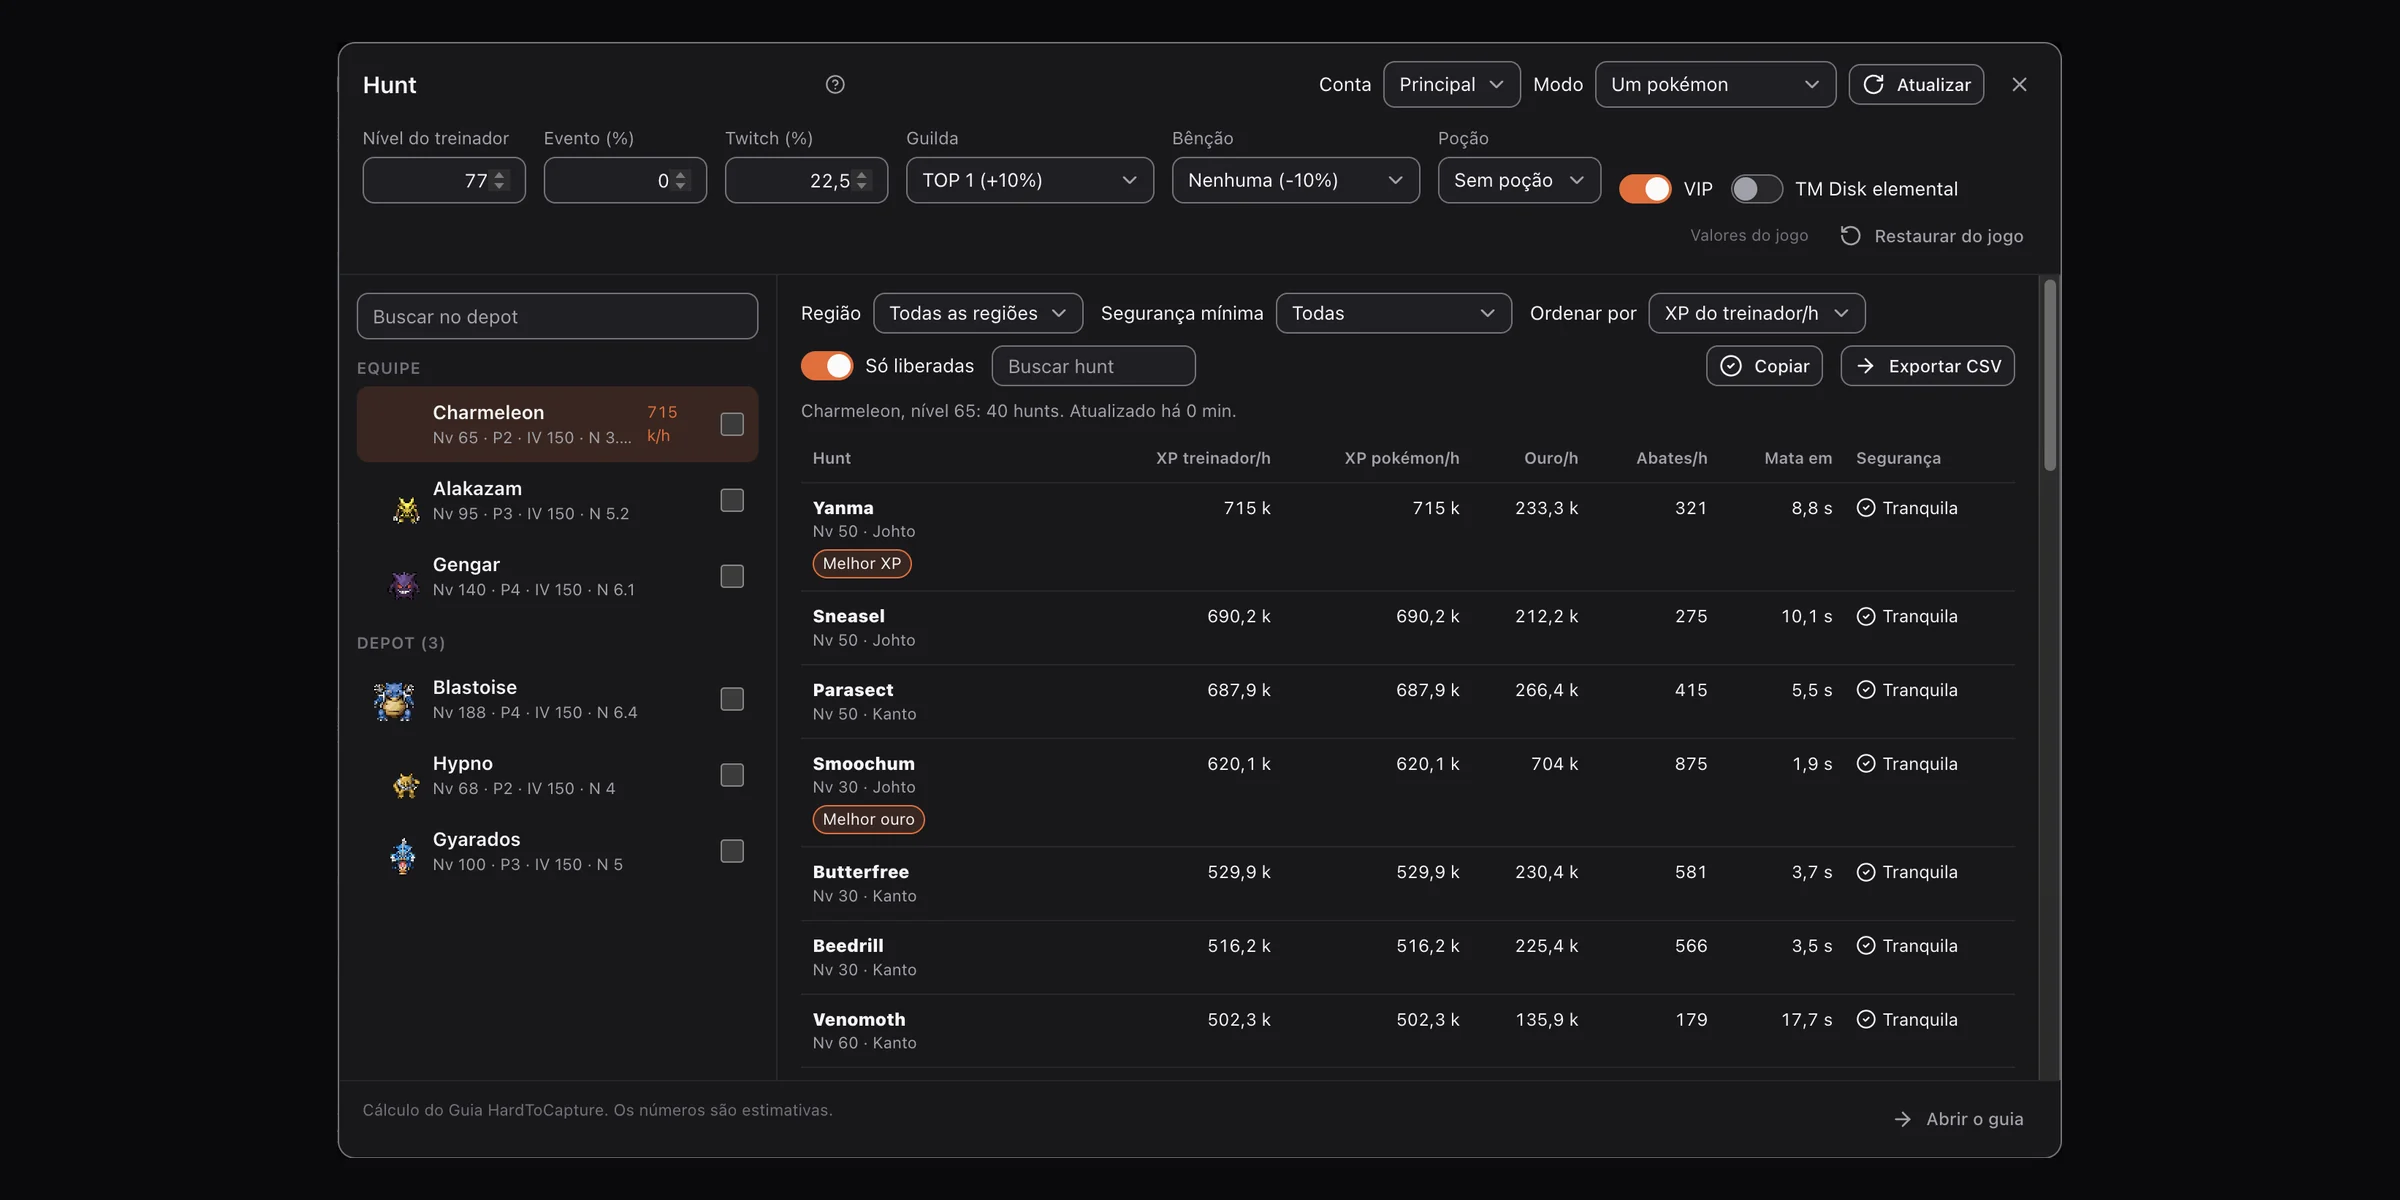This screenshot has height=1200, width=2400.
Task: Click the Evento (%) input field
Action: point(625,181)
